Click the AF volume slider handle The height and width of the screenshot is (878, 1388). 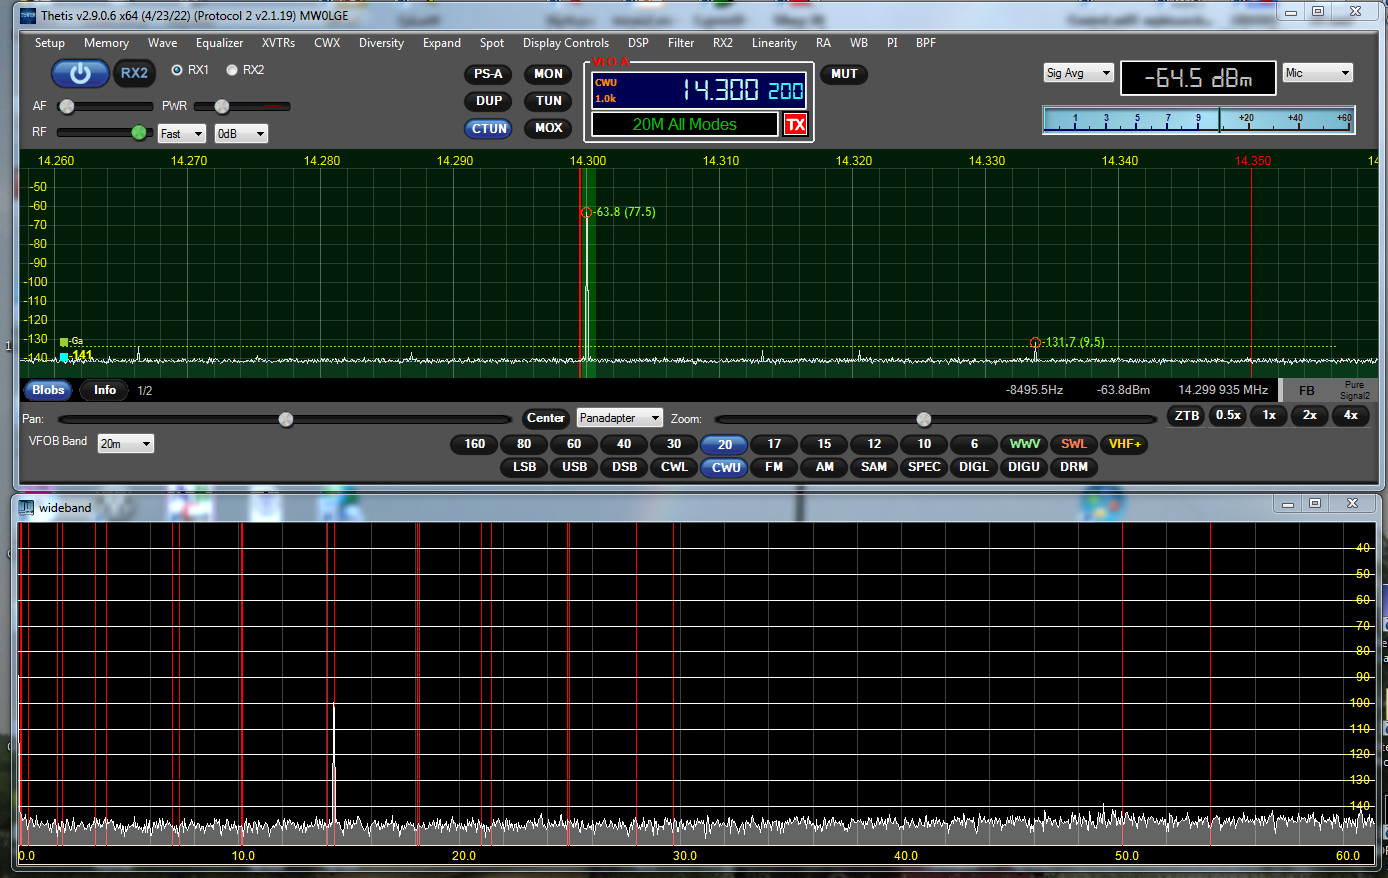click(x=67, y=106)
